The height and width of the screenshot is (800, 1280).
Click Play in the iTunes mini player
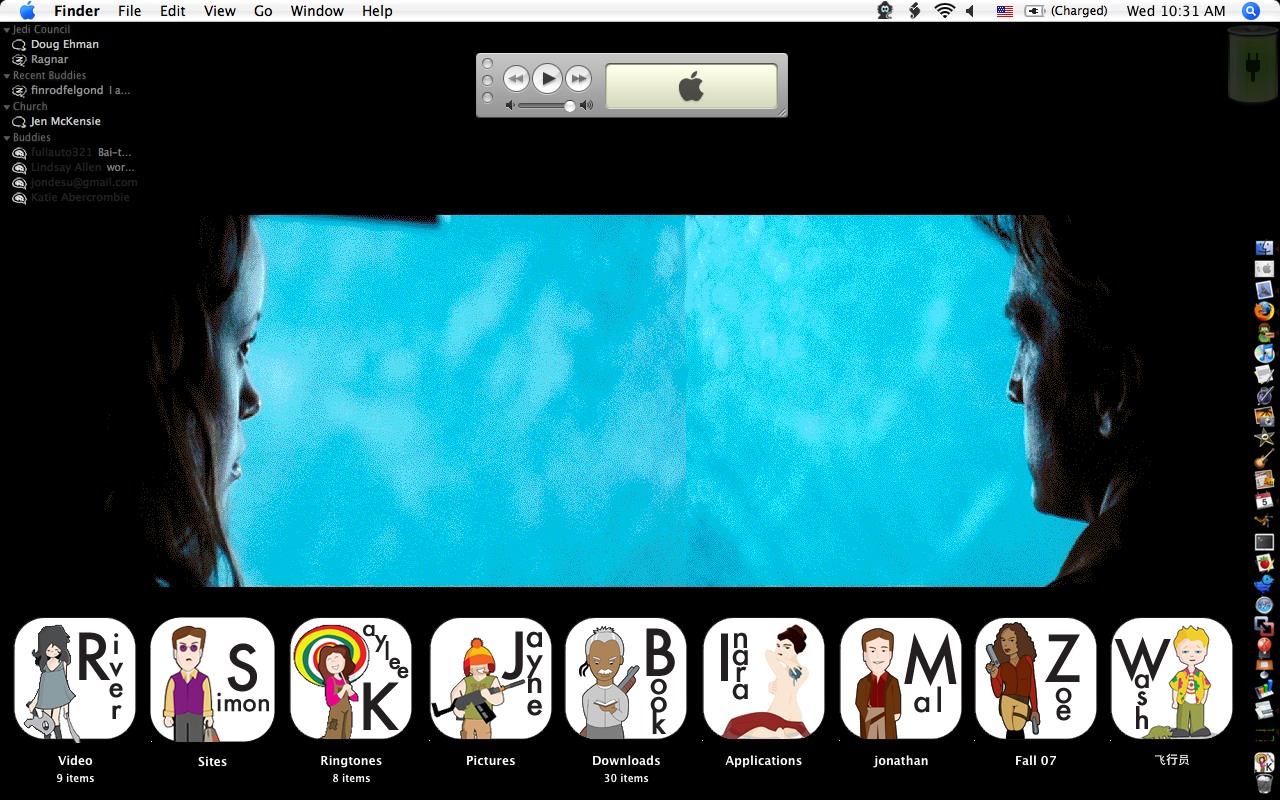[547, 78]
